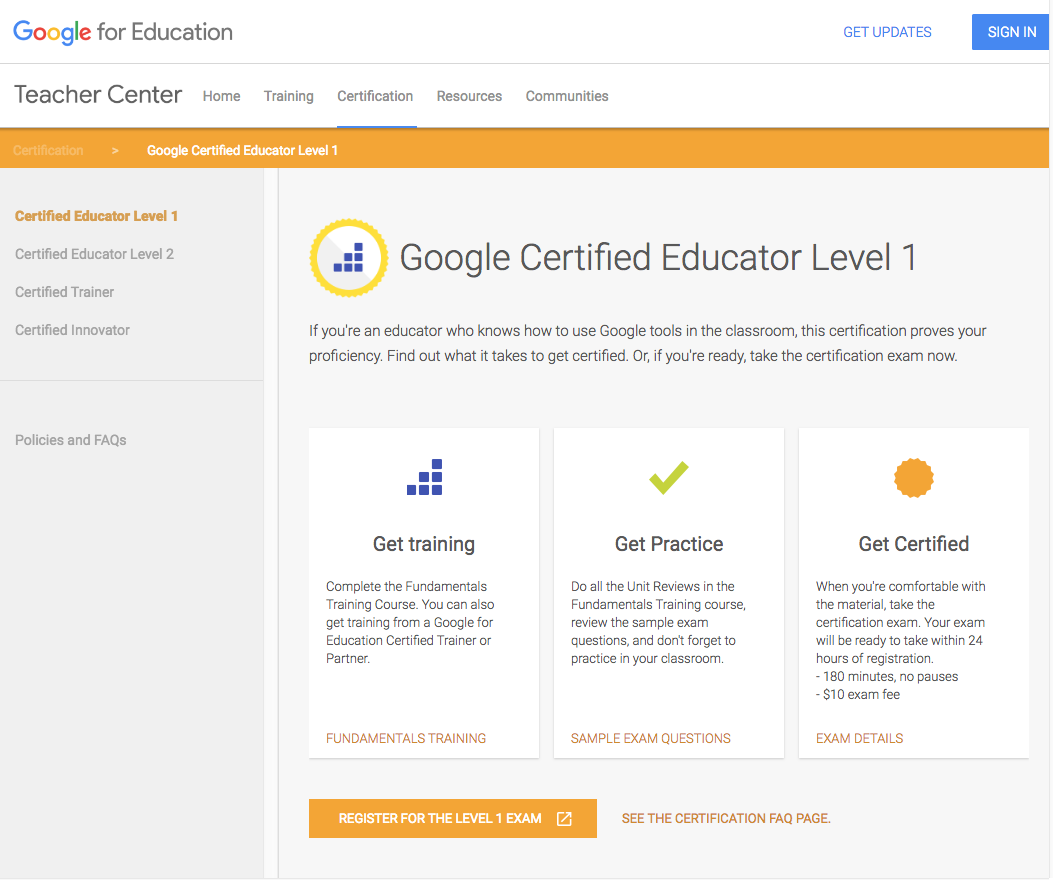Click the yellow Level 1 badge icon
This screenshot has height=880, width=1053.
pos(349,258)
